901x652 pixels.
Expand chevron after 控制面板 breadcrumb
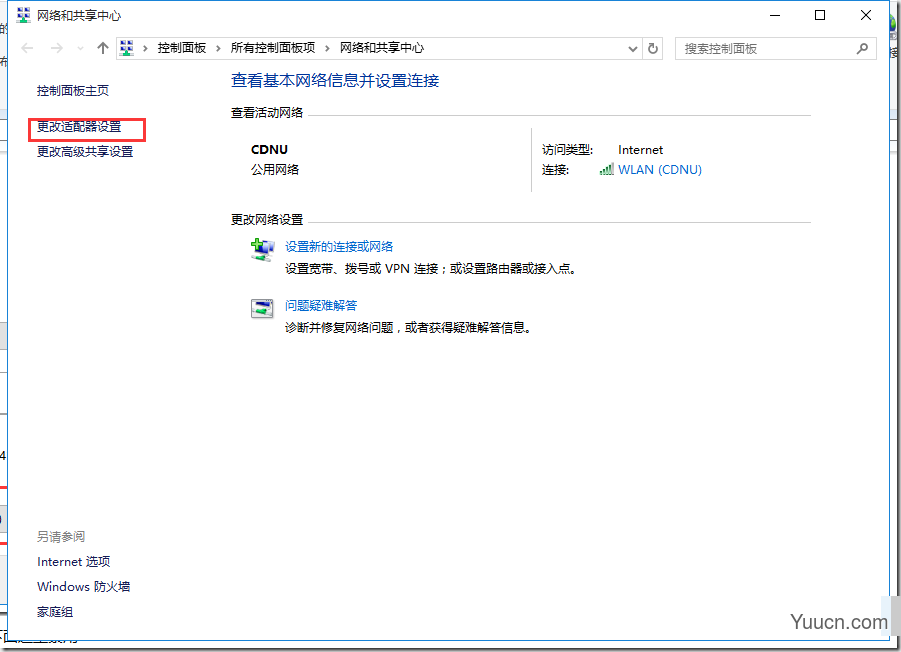coord(218,49)
